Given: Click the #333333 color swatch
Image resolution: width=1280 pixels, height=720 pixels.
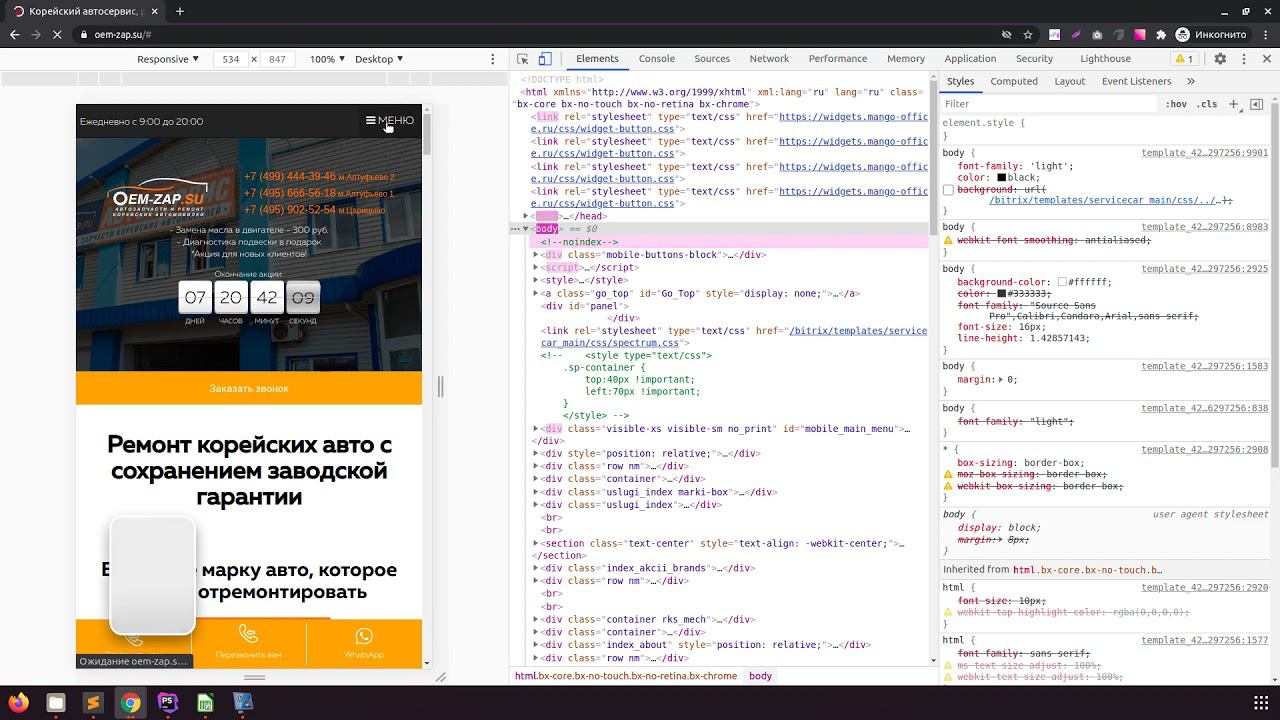Looking at the screenshot, I should coord(1001,294).
